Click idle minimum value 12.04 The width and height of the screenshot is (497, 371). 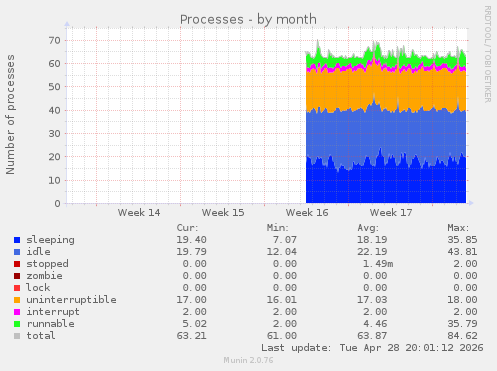[282, 252]
